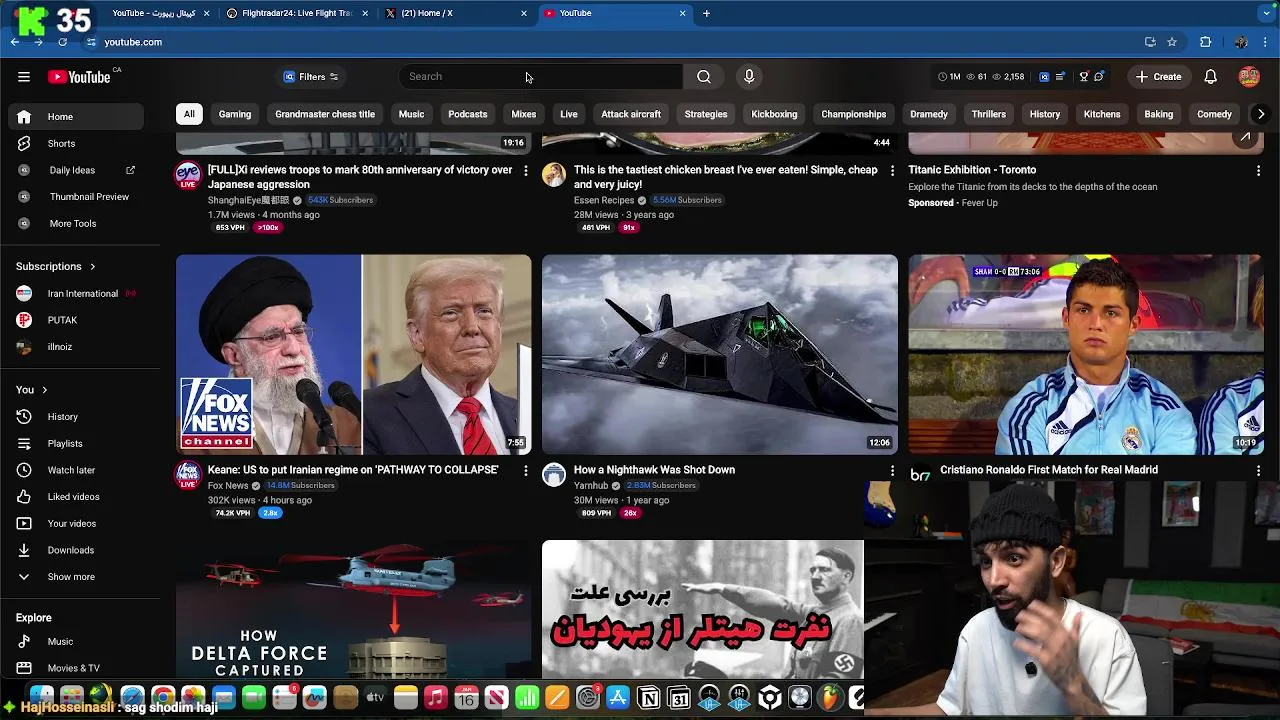Click into the YouTube search field
1280x720 pixels.
[x=541, y=76]
